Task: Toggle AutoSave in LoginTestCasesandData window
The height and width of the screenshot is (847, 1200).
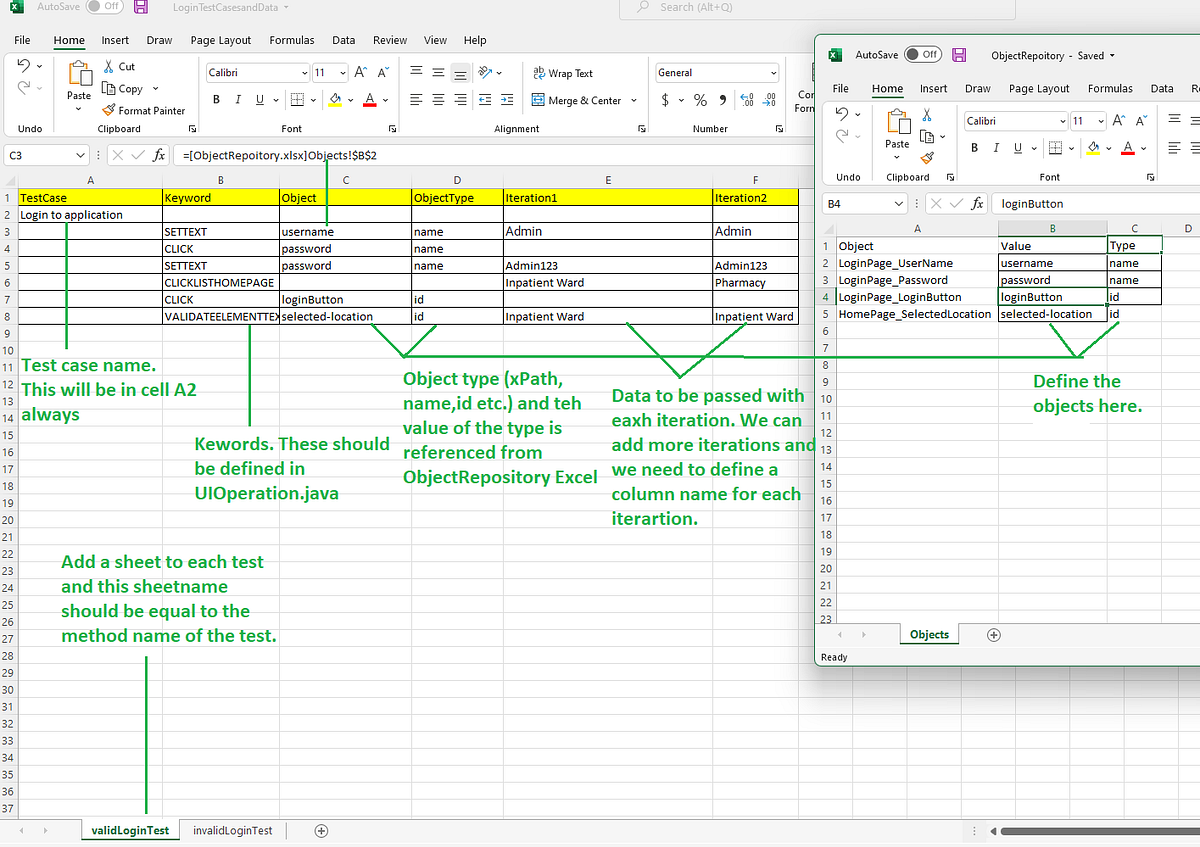Action: coord(103,6)
